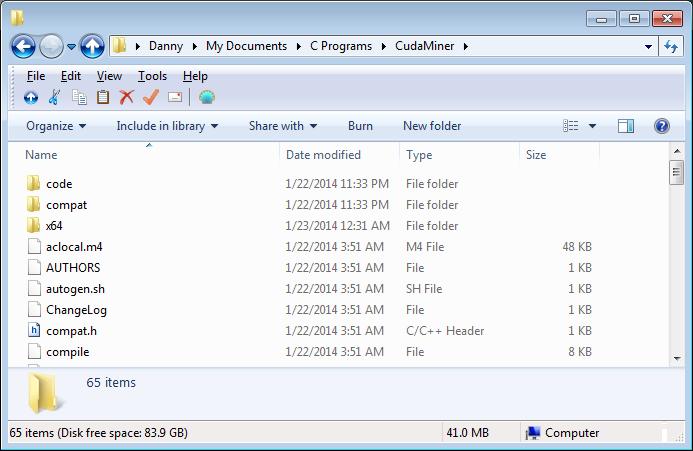The width and height of the screenshot is (693, 451).
Task: Click My Documents breadcrumb
Action: click(246, 46)
